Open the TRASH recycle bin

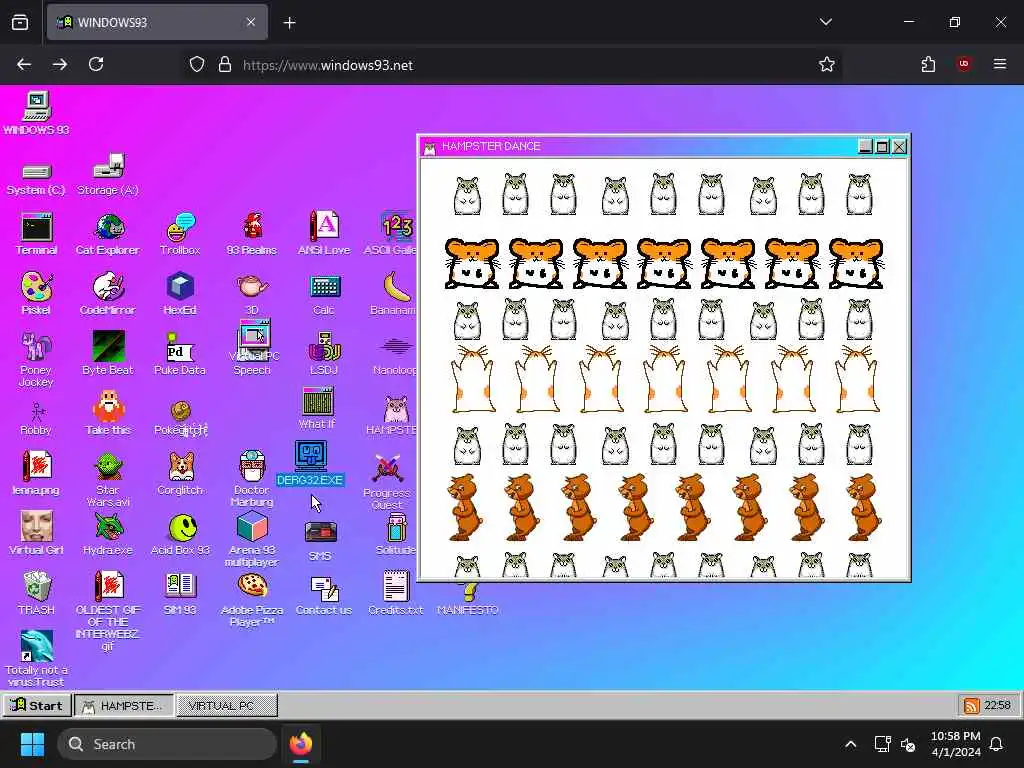[36, 594]
